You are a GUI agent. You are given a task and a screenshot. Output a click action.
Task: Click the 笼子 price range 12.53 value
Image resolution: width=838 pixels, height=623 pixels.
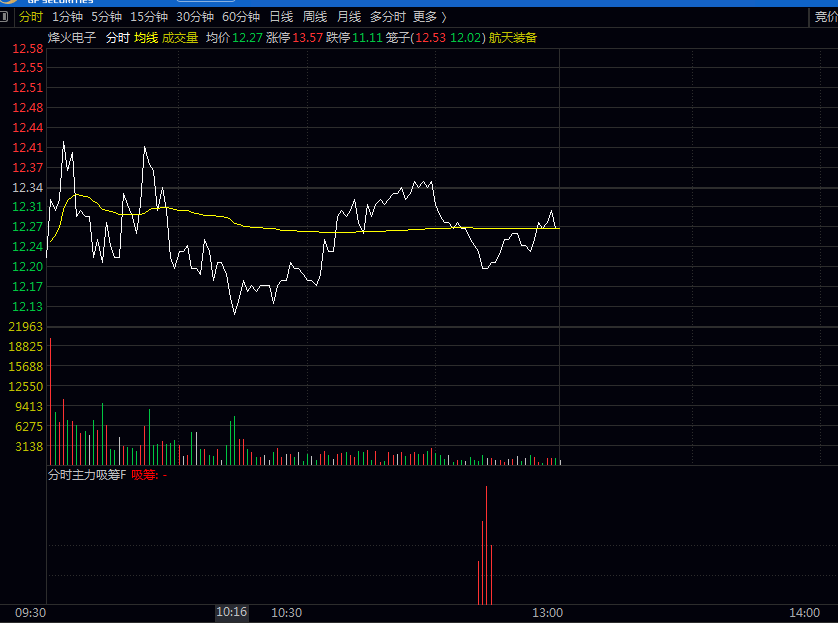click(x=431, y=38)
